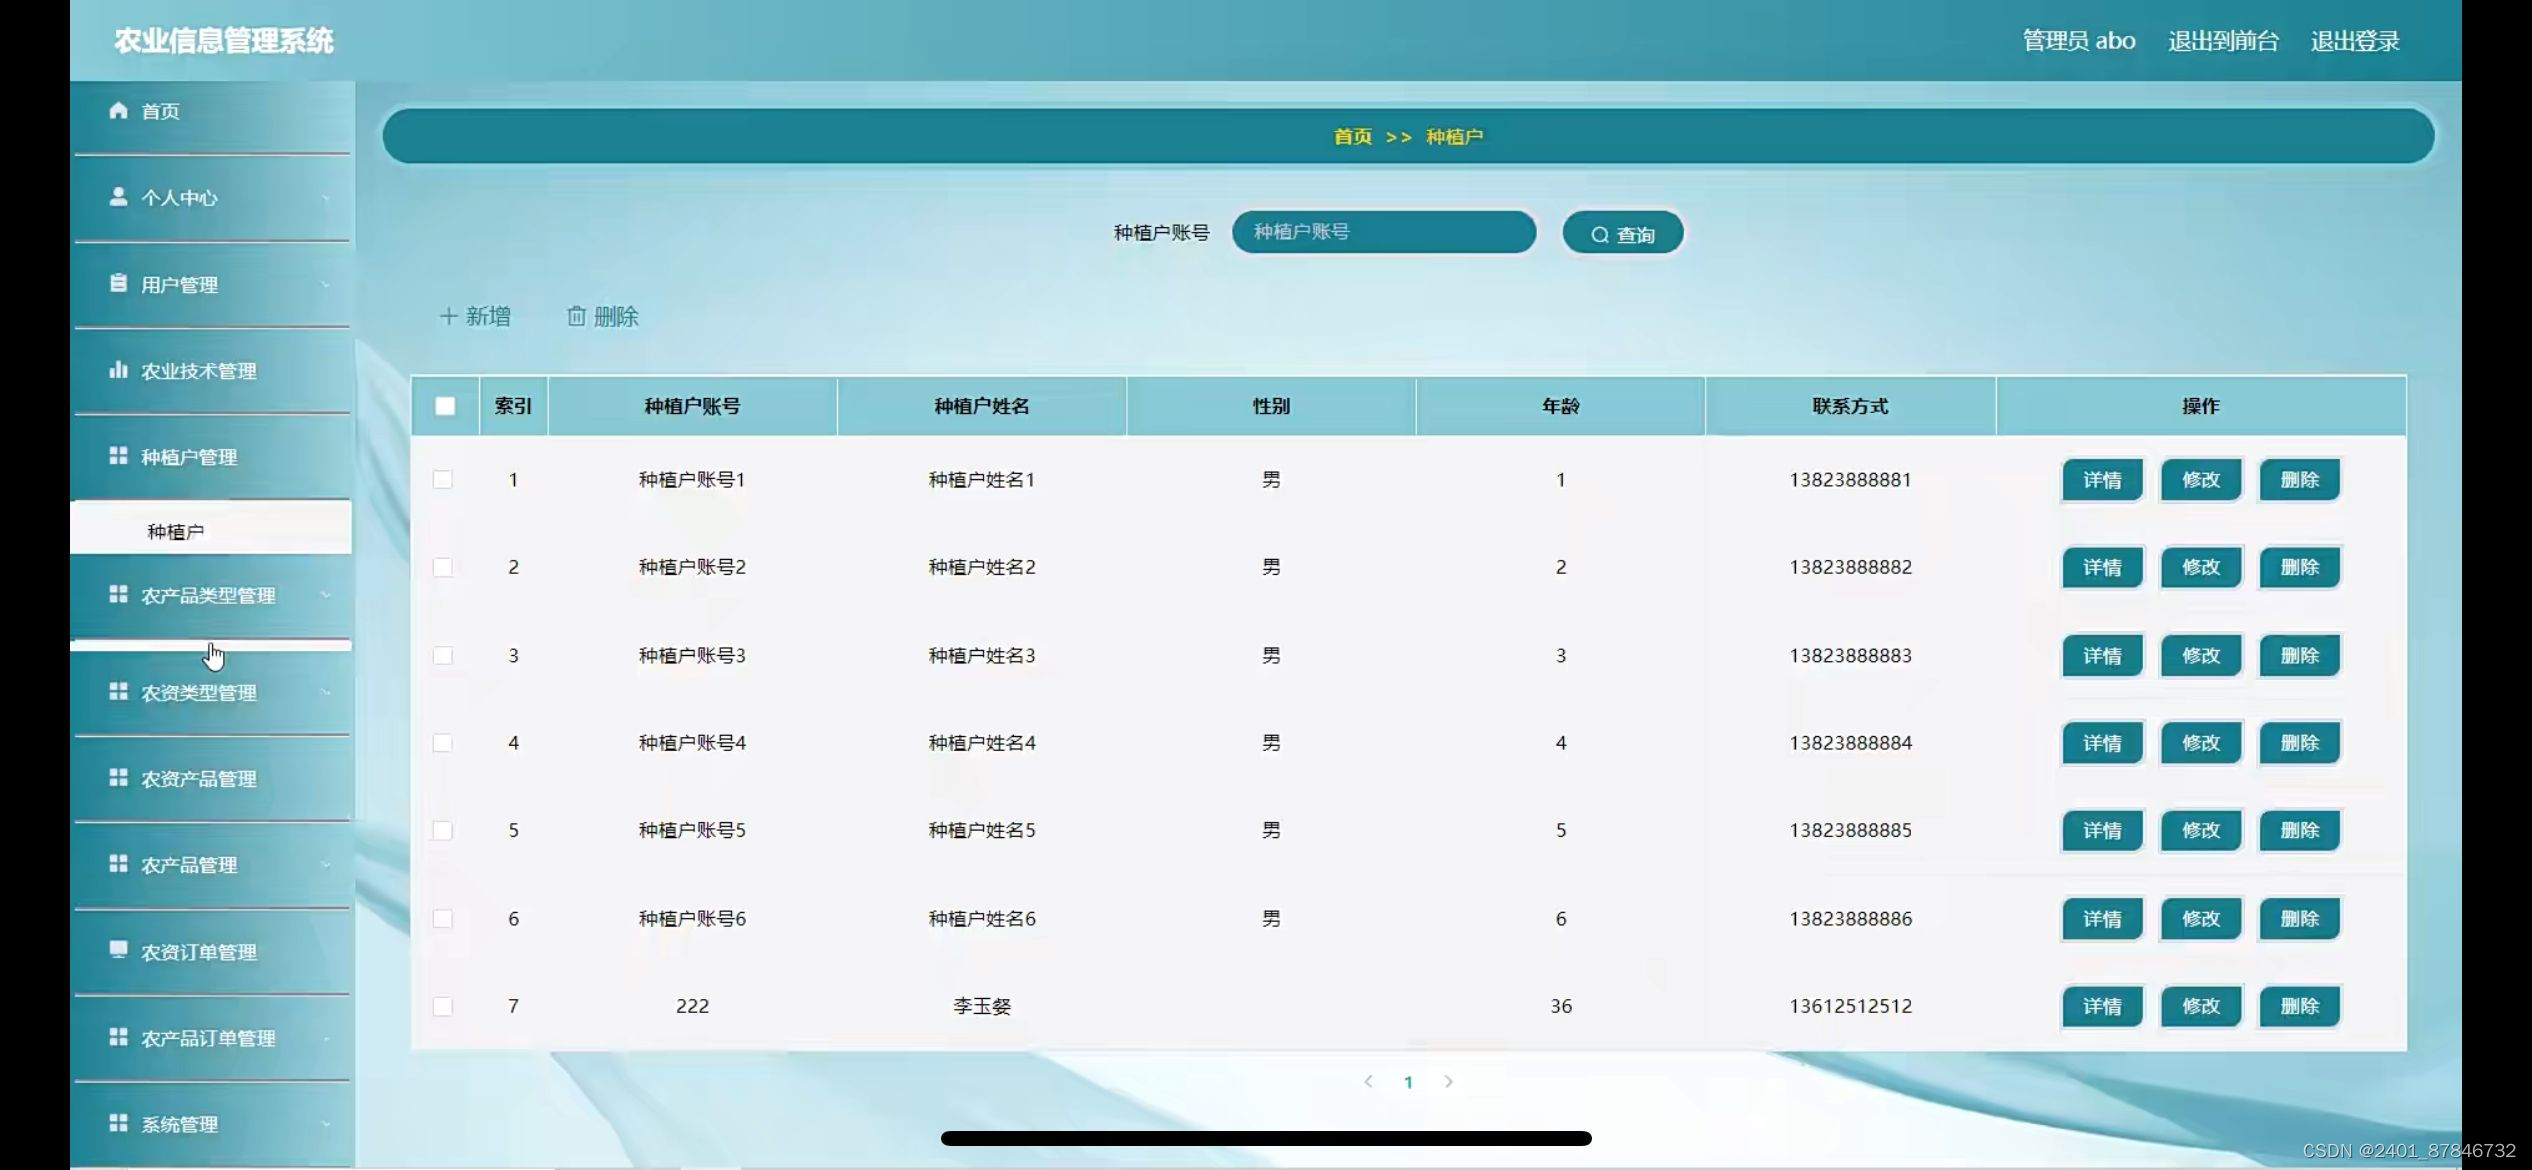Image resolution: width=2532 pixels, height=1170 pixels.
Task: Click 退出登录 to log out
Action: click(2355, 41)
